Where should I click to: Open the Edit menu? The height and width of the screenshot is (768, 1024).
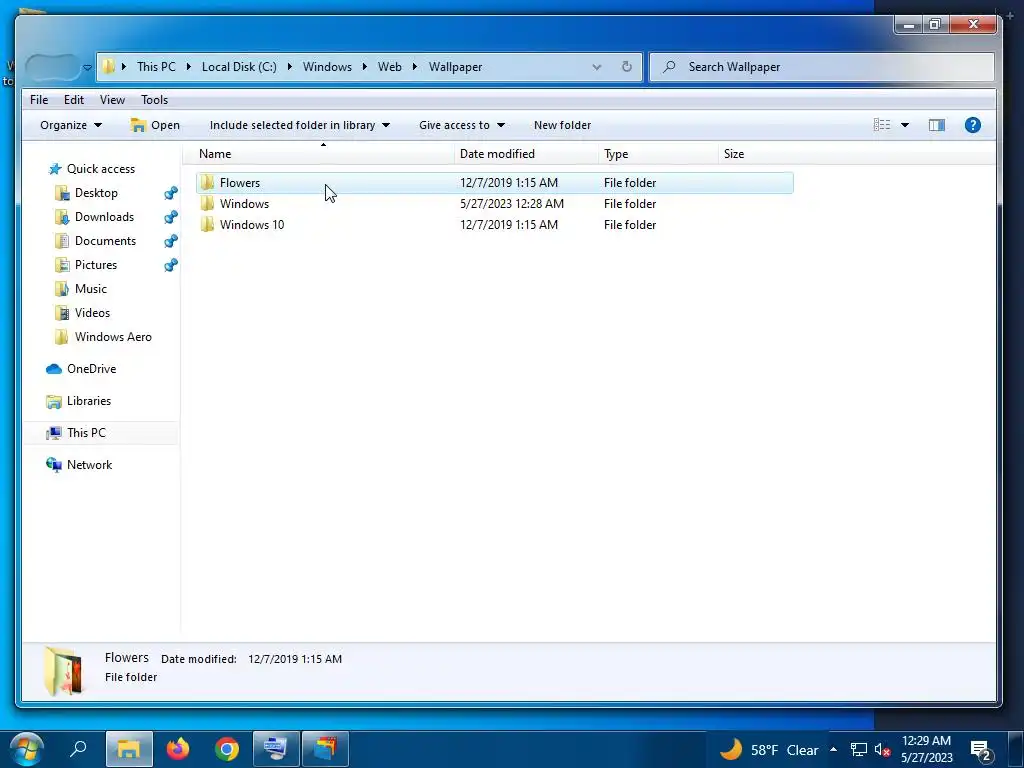pos(74,100)
